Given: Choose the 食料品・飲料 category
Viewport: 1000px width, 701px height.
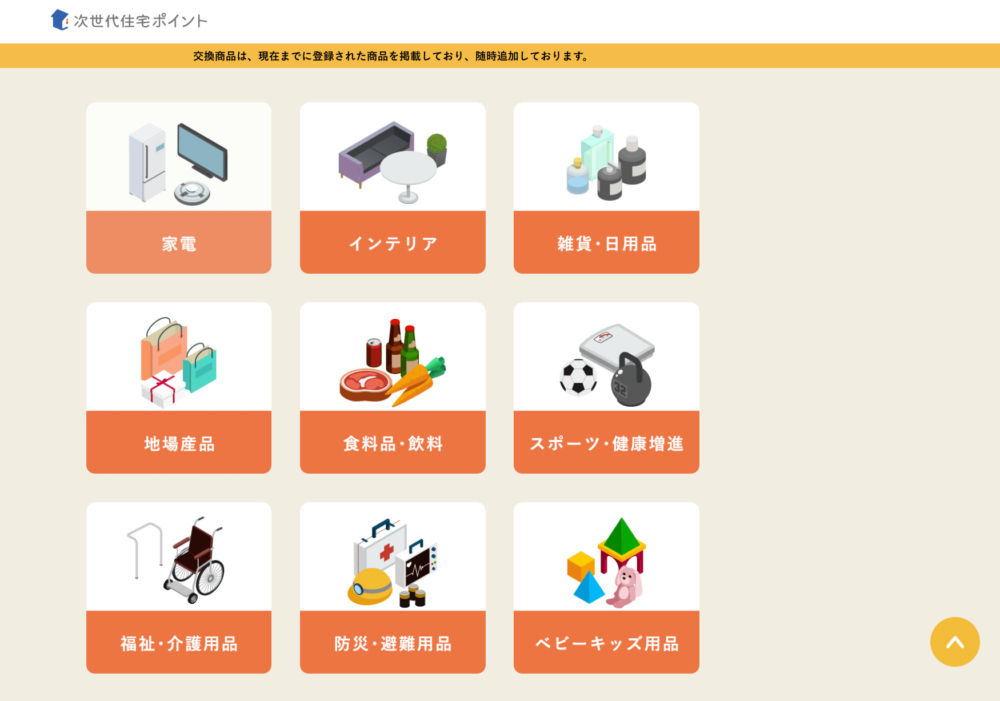Looking at the screenshot, I should click(393, 442).
